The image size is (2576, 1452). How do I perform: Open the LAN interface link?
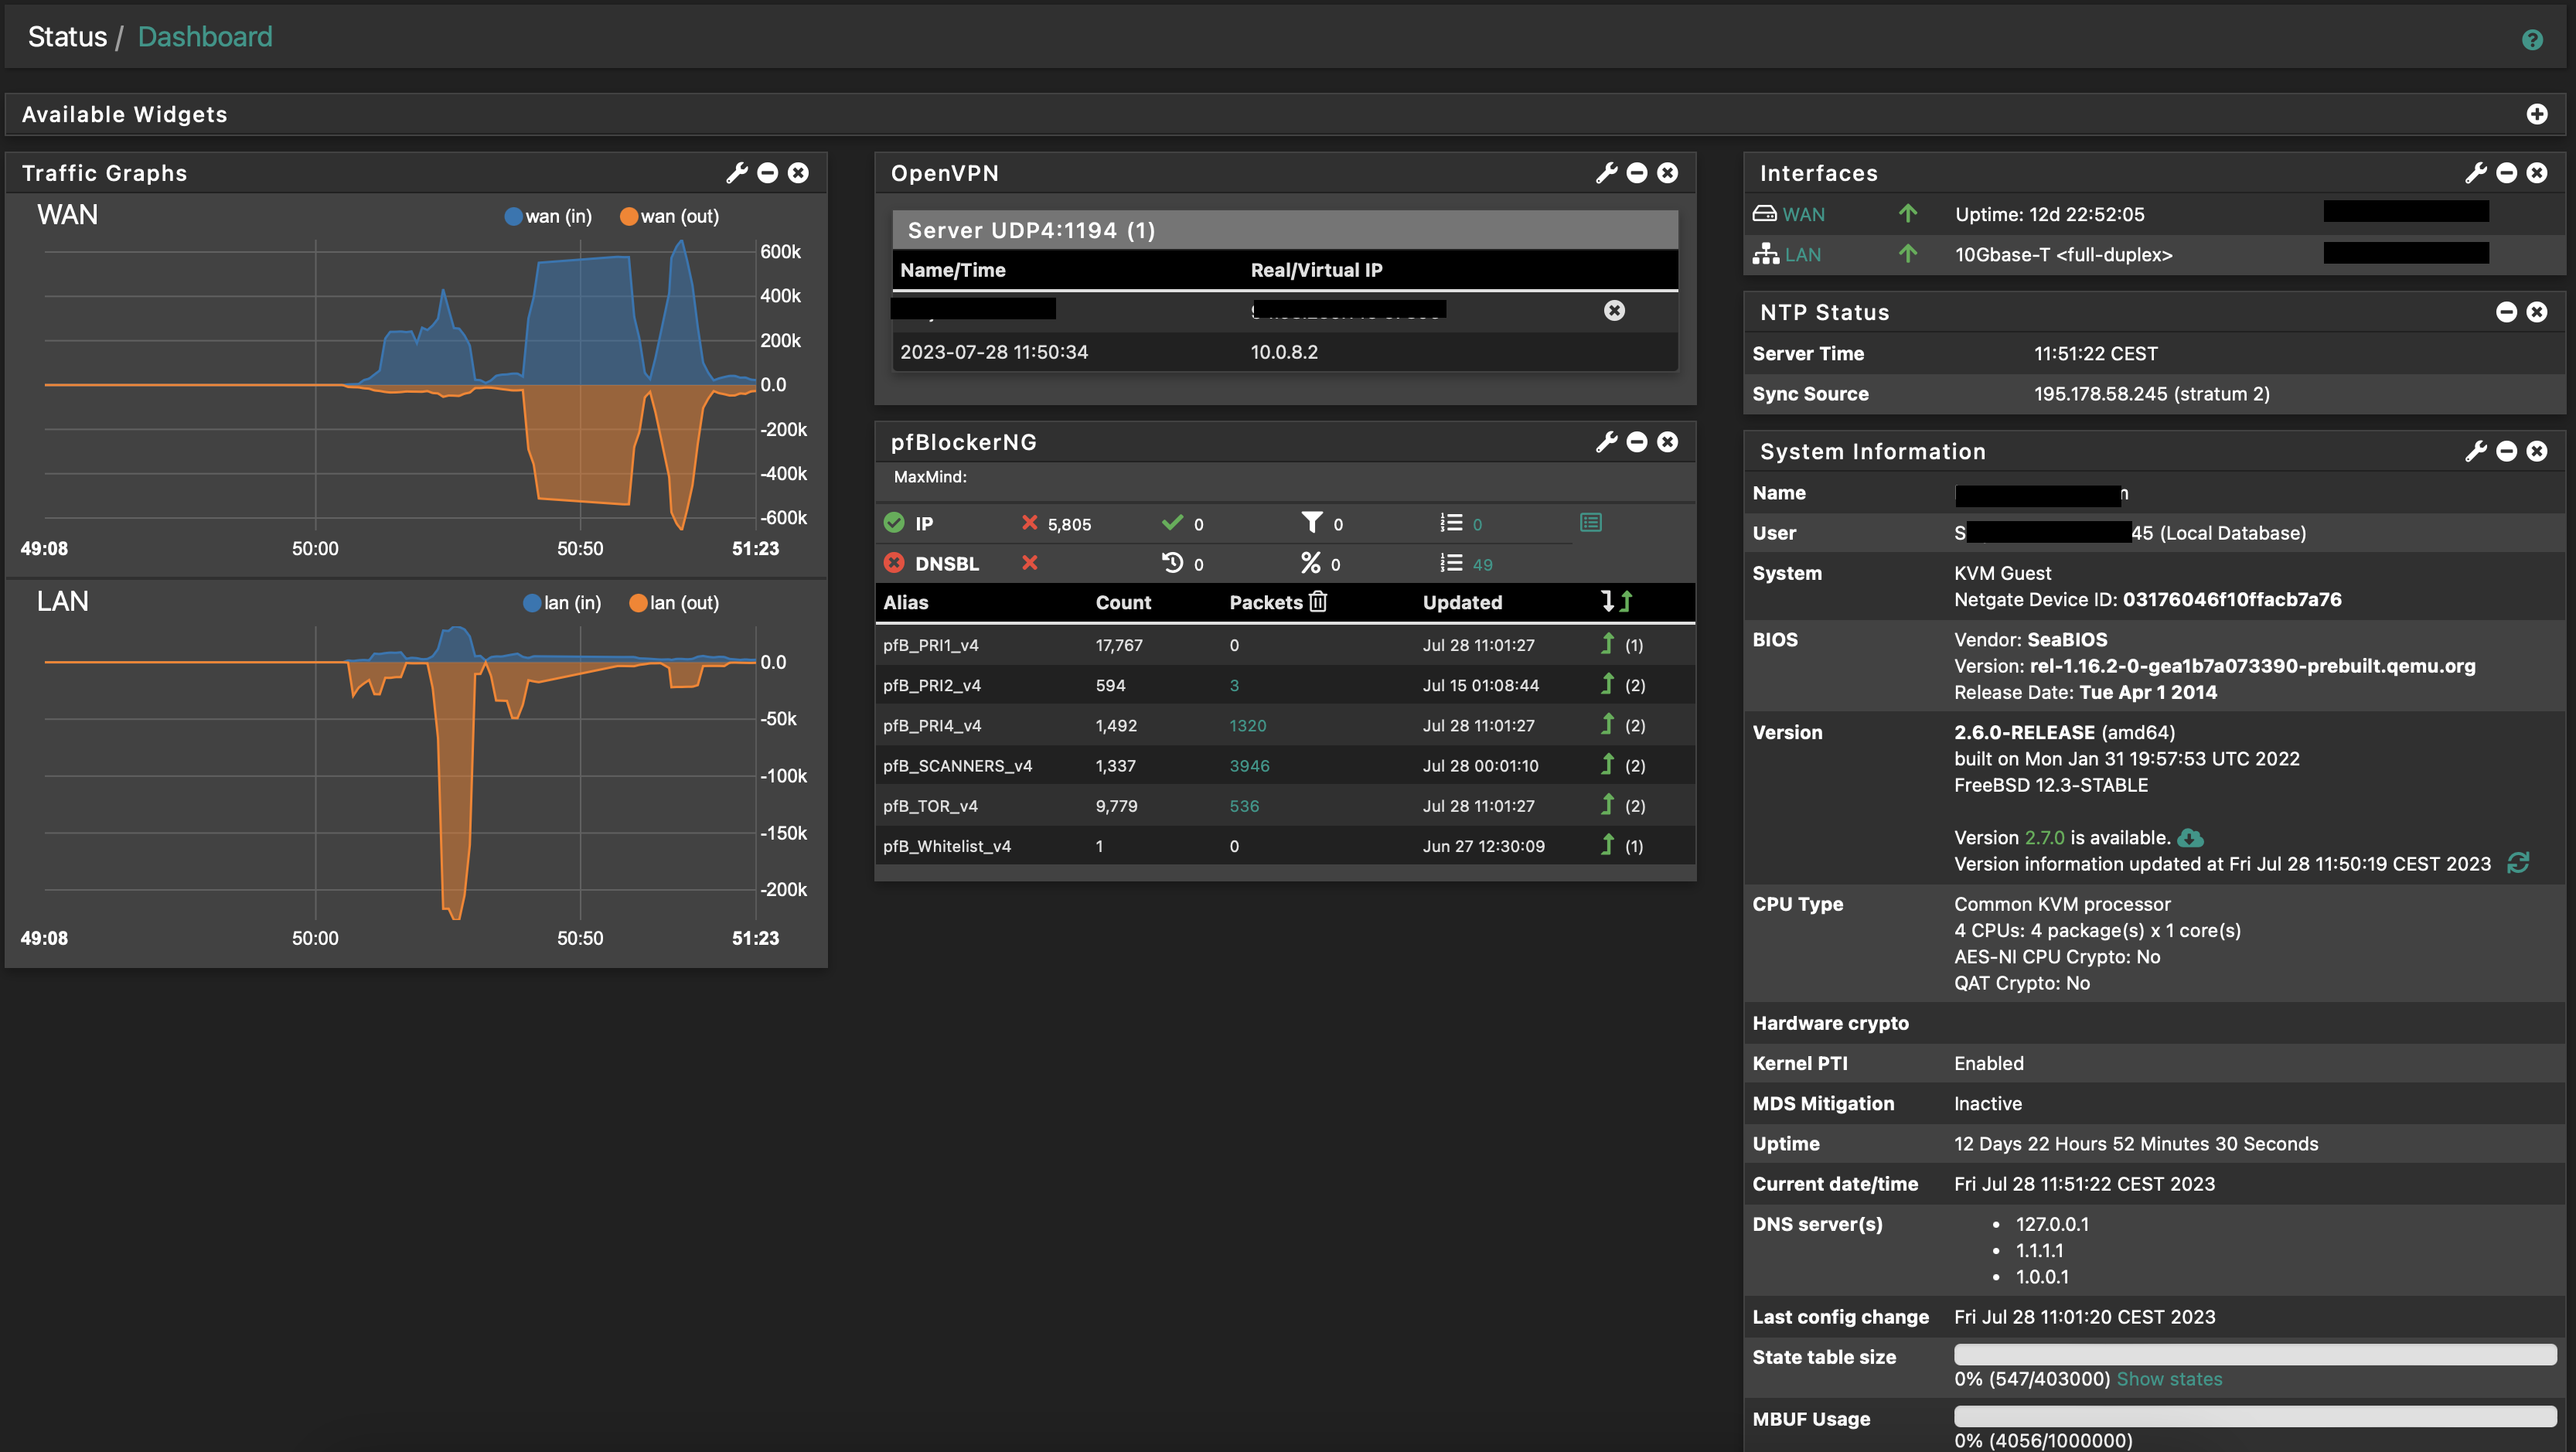[1802, 254]
